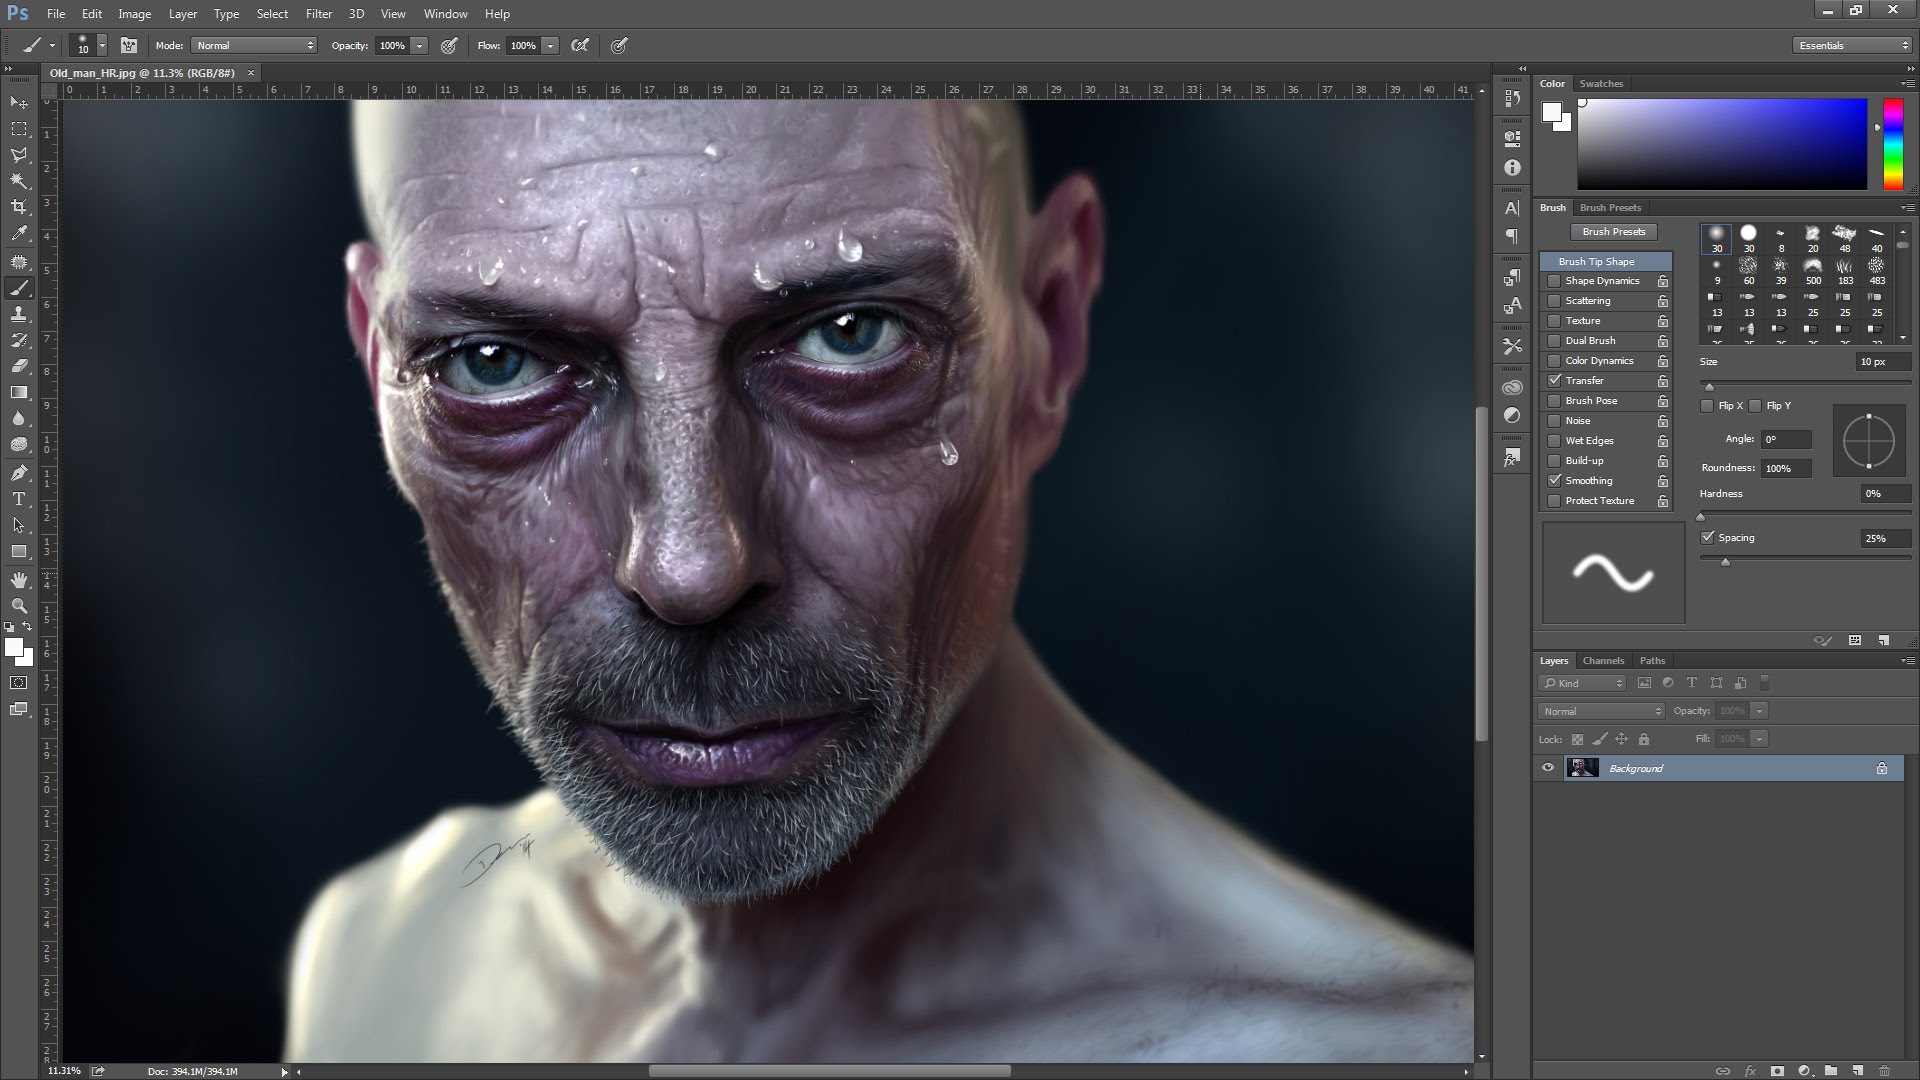Select the Lasso tool
Image resolution: width=1920 pixels, height=1080 pixels.
[x=18, y=154]
